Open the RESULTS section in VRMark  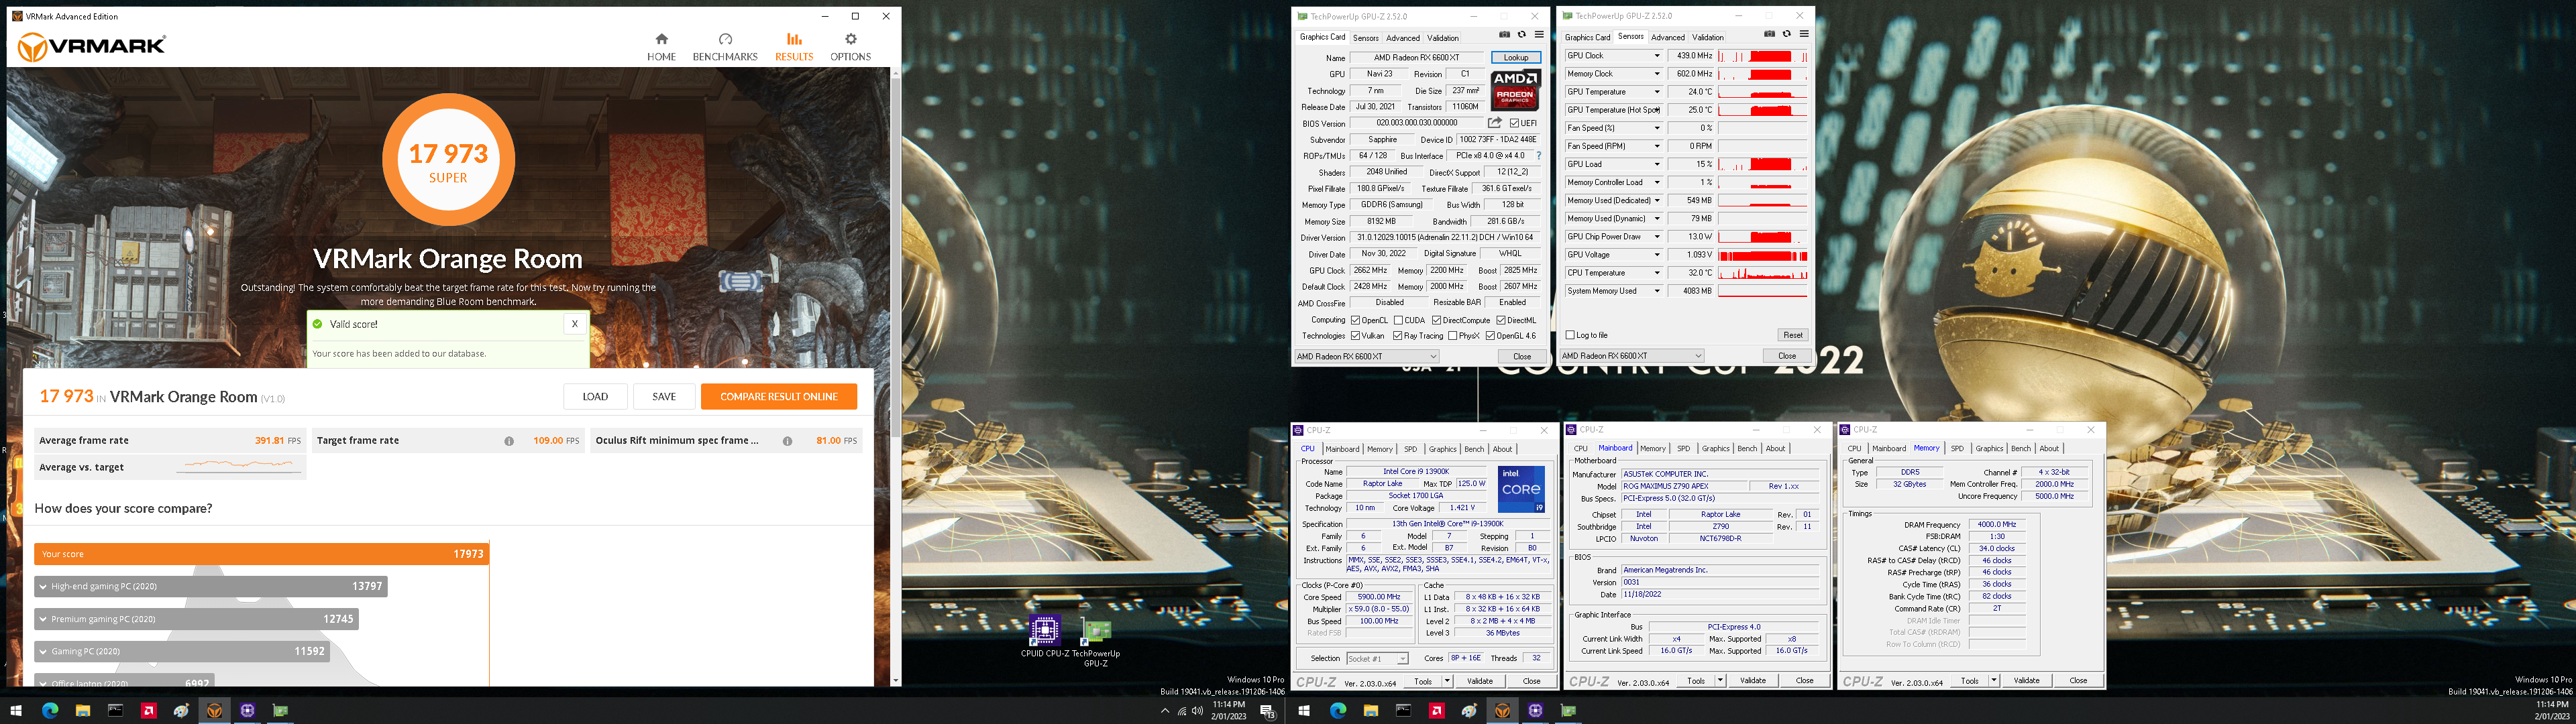tap(794, 46)
